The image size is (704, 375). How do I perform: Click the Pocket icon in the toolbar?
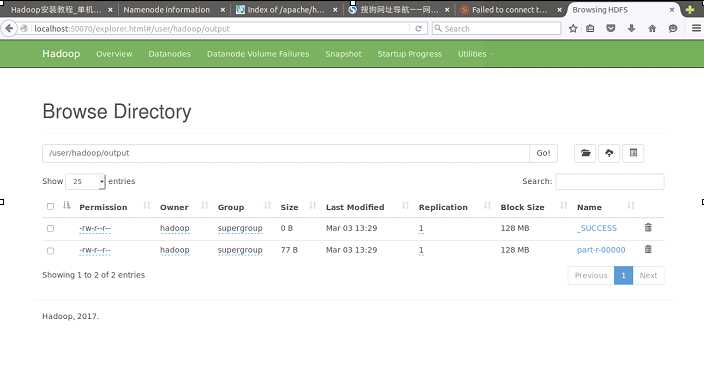point(611,28)
